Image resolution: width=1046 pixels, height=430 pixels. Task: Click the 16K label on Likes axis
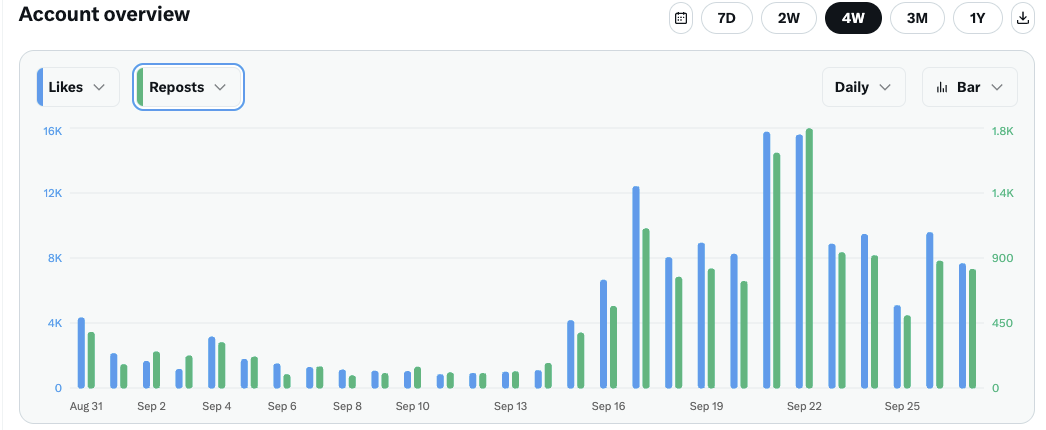tap(52, 131)
